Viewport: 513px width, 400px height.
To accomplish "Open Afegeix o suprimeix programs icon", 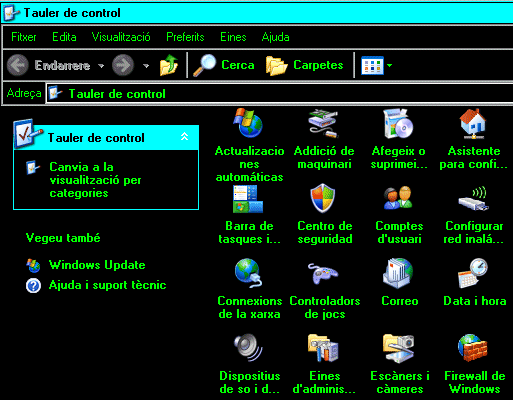I will 398,123.
